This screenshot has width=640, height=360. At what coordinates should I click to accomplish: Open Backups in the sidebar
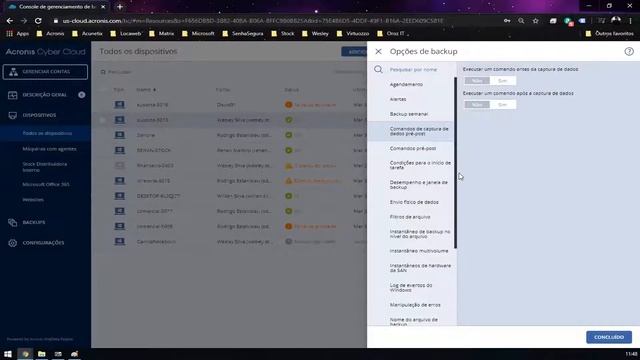(34, 222)
